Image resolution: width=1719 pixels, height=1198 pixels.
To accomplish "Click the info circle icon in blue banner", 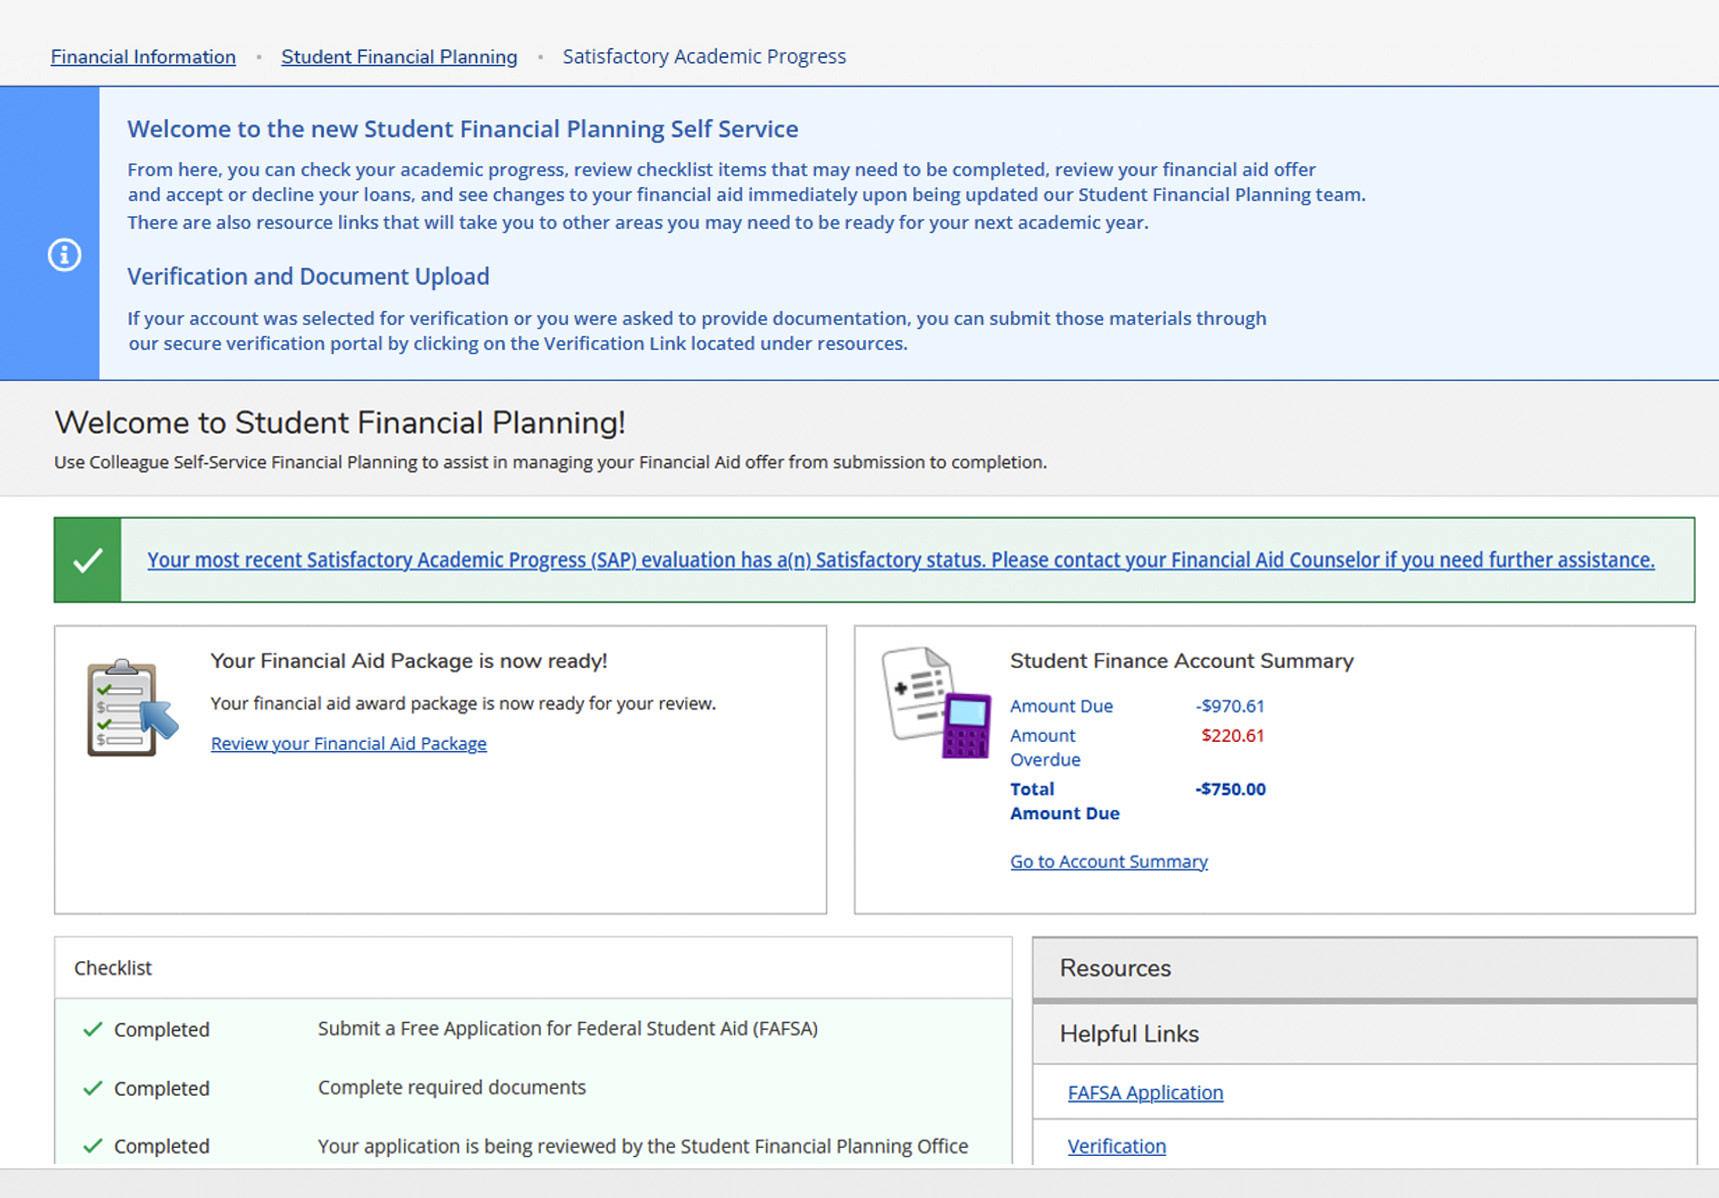I will [64, 255].
